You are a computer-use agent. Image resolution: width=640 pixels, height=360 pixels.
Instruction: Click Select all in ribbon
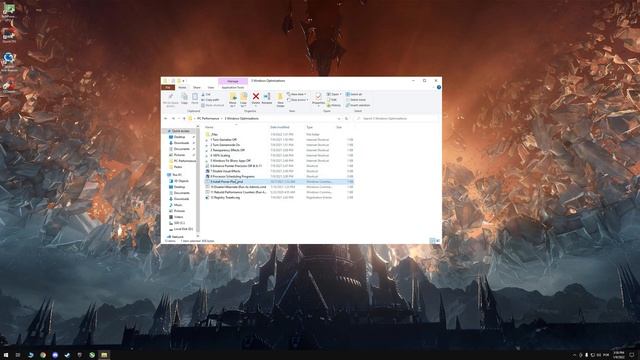point(354,94)
